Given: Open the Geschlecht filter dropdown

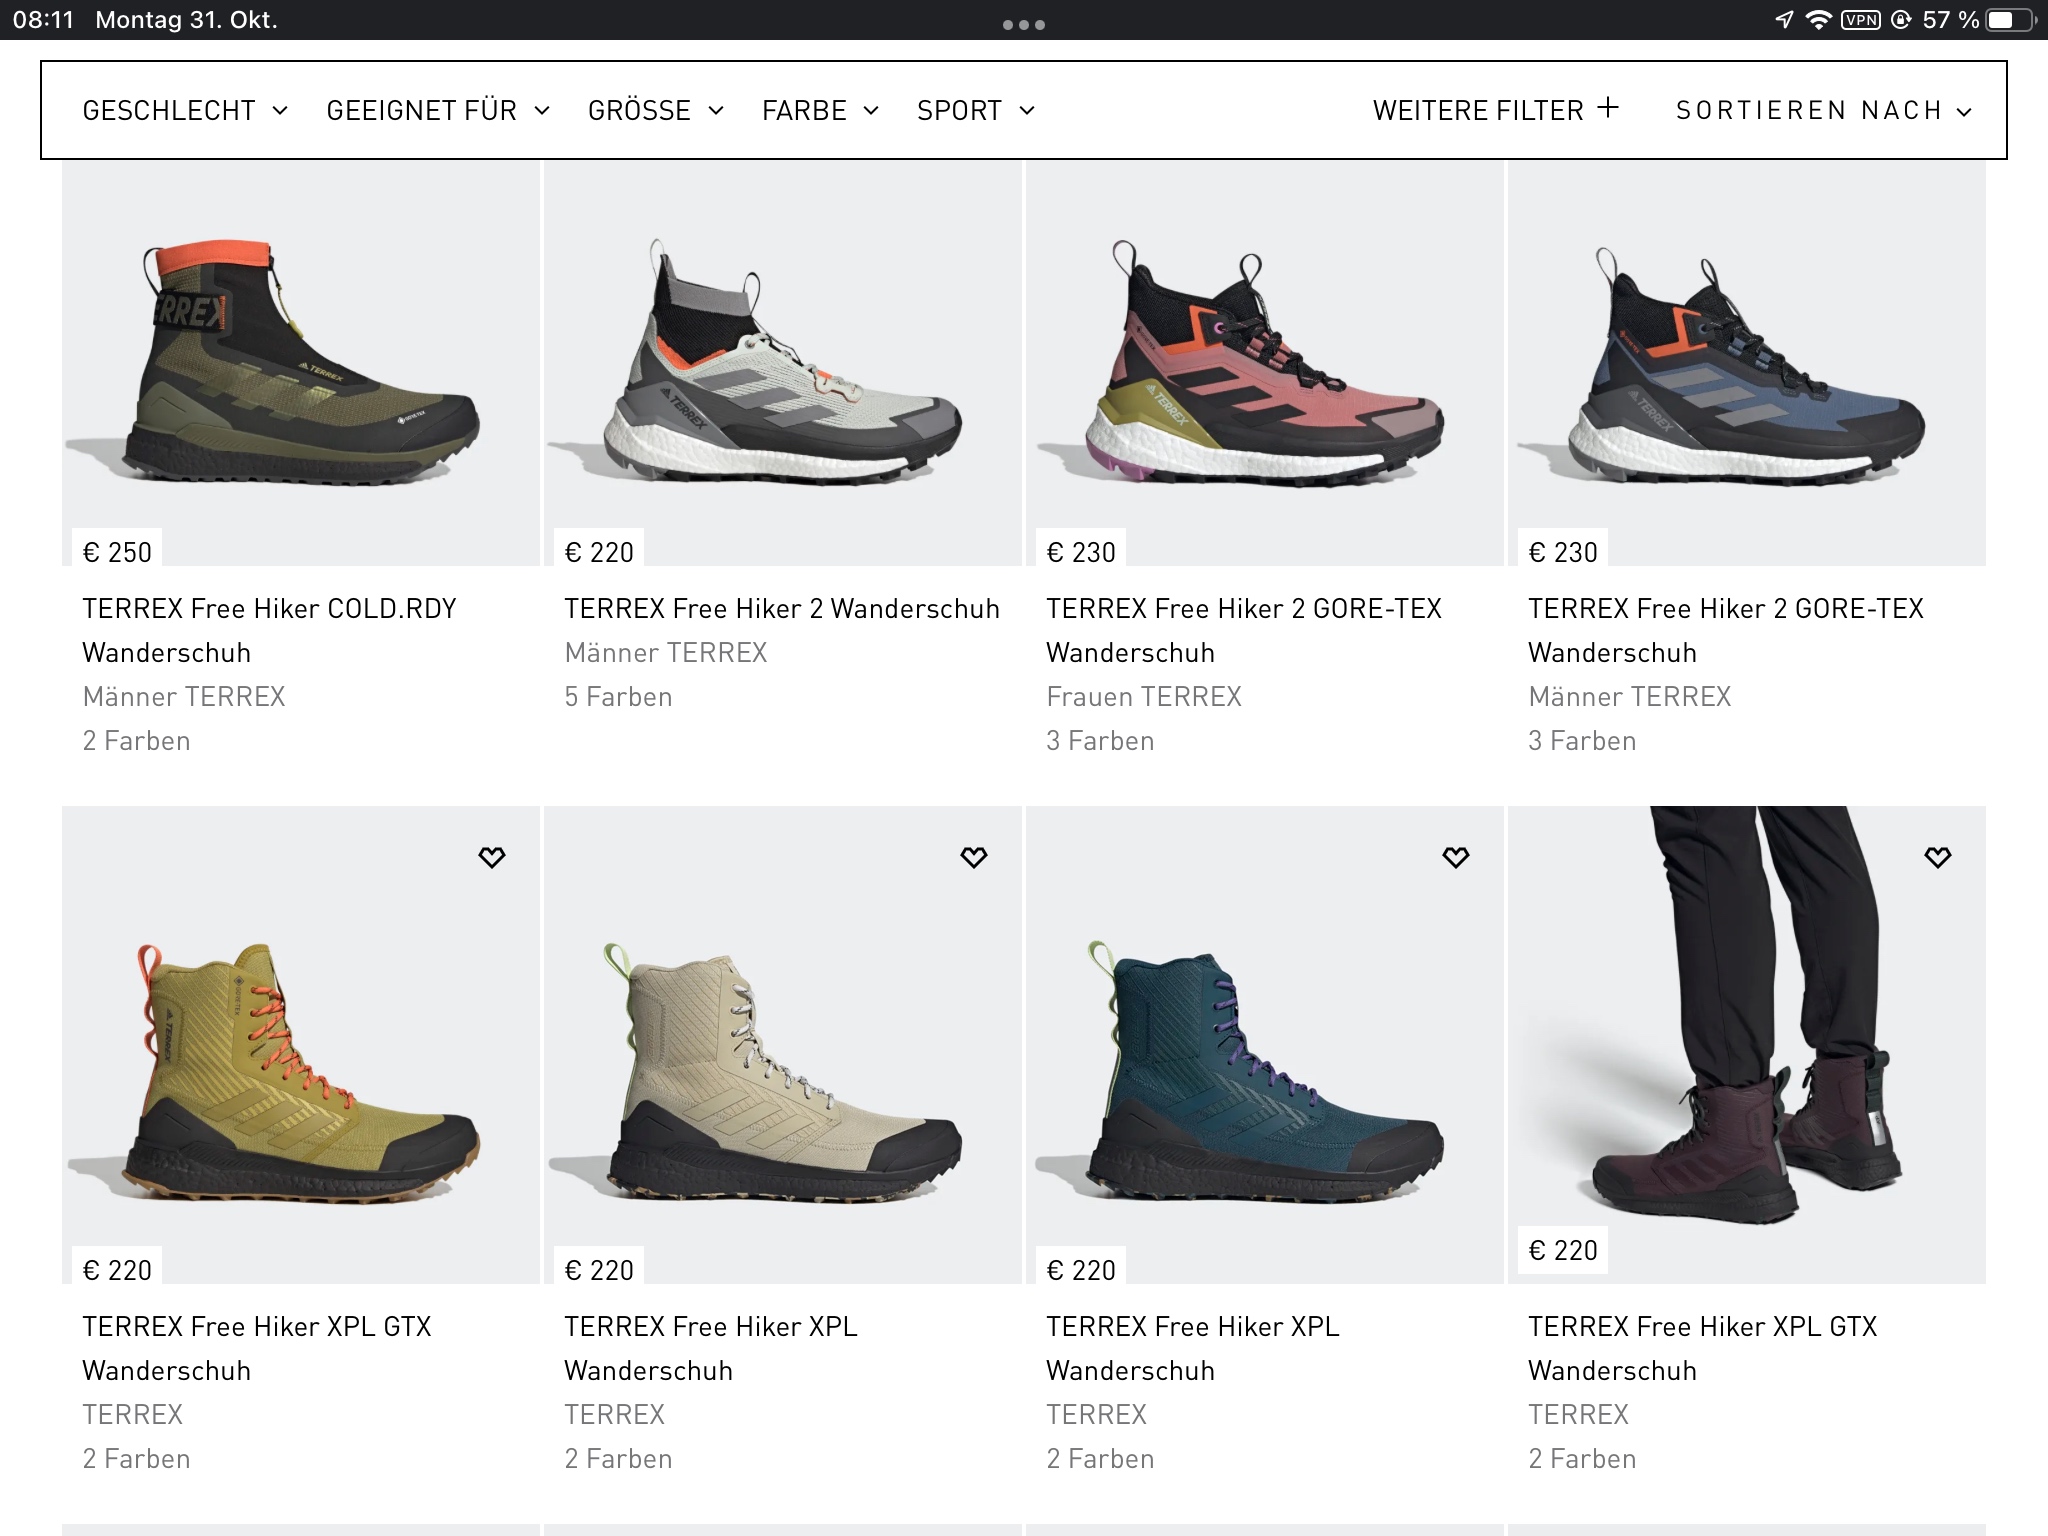Looking at the screenshot, I should 185,110.
